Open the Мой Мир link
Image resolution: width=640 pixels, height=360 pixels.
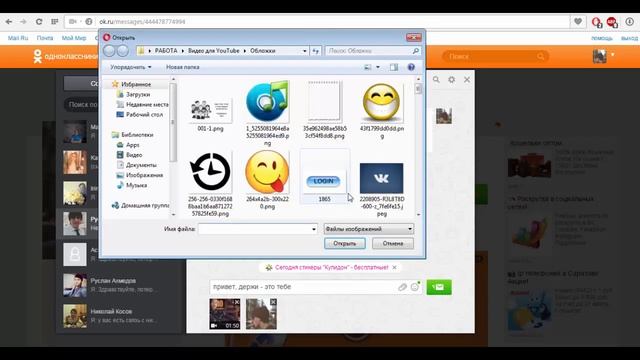pyautogui.click(x=74, y=38)
